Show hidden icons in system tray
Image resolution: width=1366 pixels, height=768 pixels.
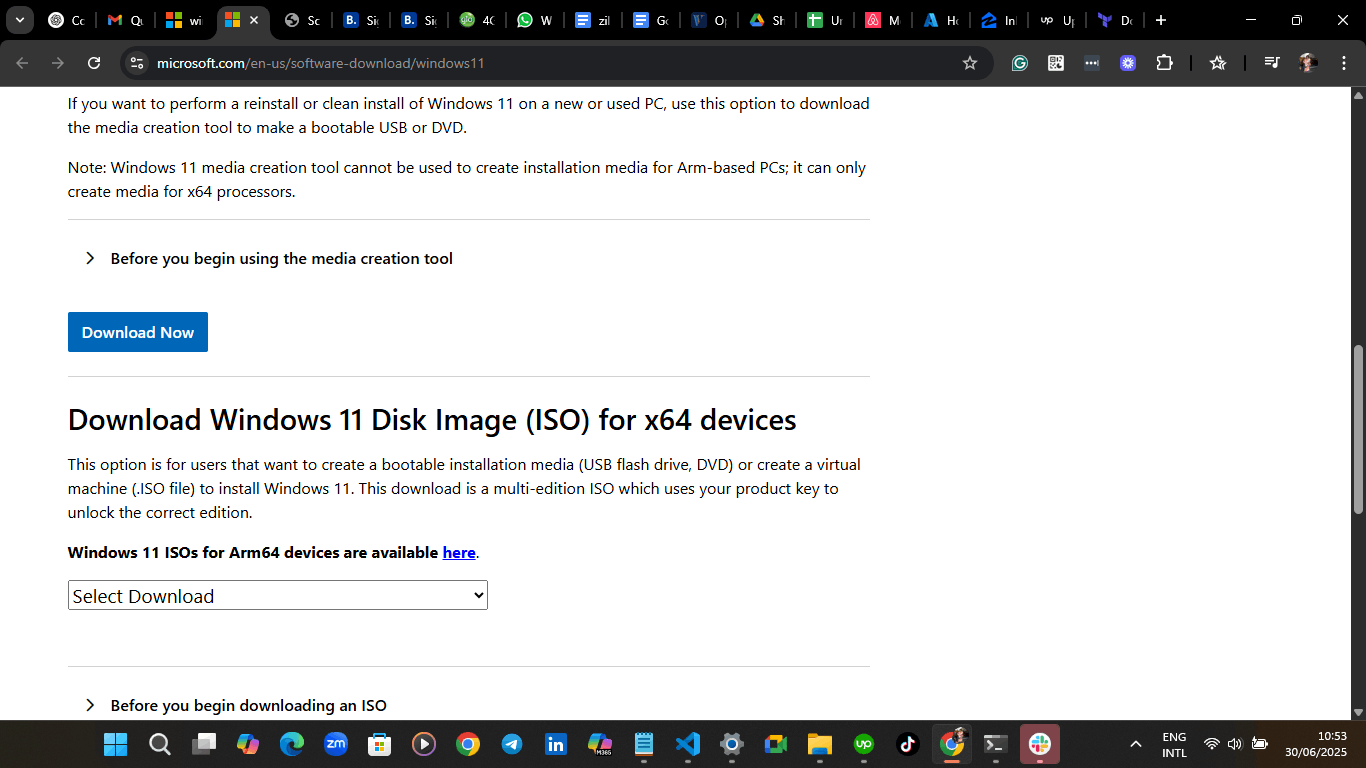(x=1136, y=744)
